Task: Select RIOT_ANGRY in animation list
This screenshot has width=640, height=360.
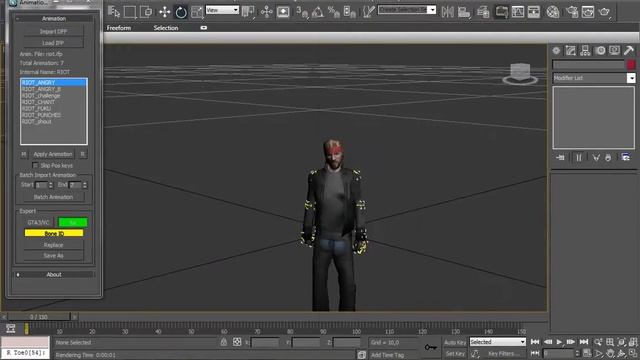Action: tap(54, 82)
